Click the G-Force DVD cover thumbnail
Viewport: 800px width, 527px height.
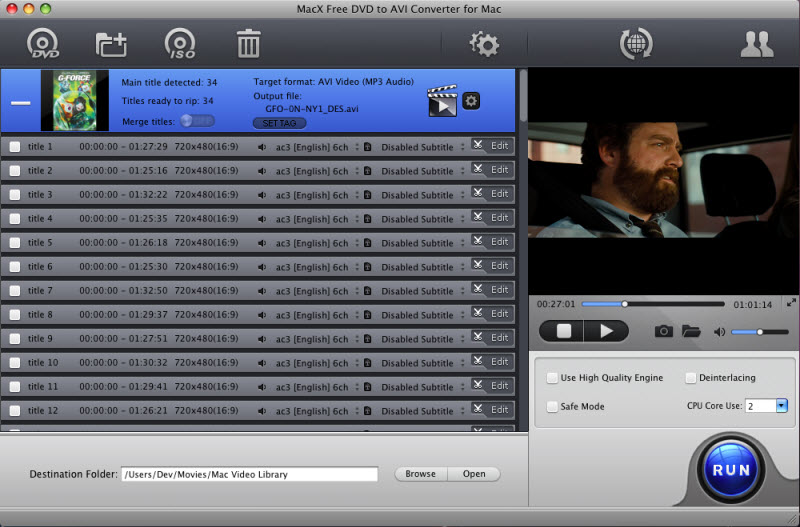pyautogui.click(x=74, y=101)
